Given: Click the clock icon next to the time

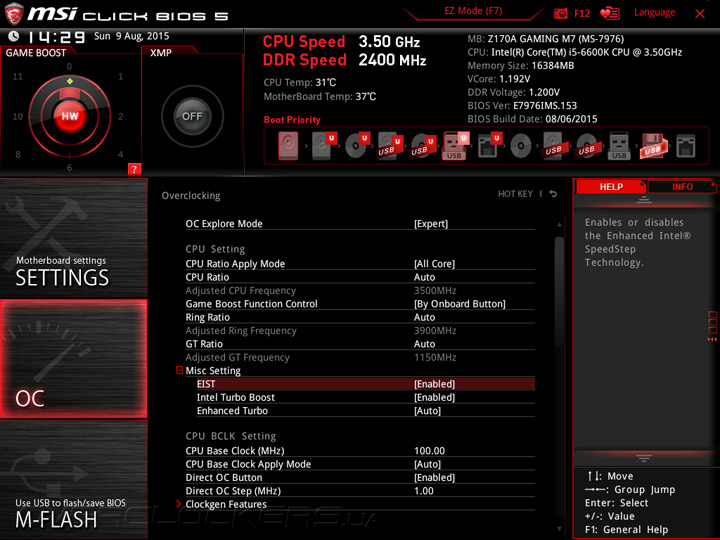Looking at the screenshot, I should [x=14, y=36].
